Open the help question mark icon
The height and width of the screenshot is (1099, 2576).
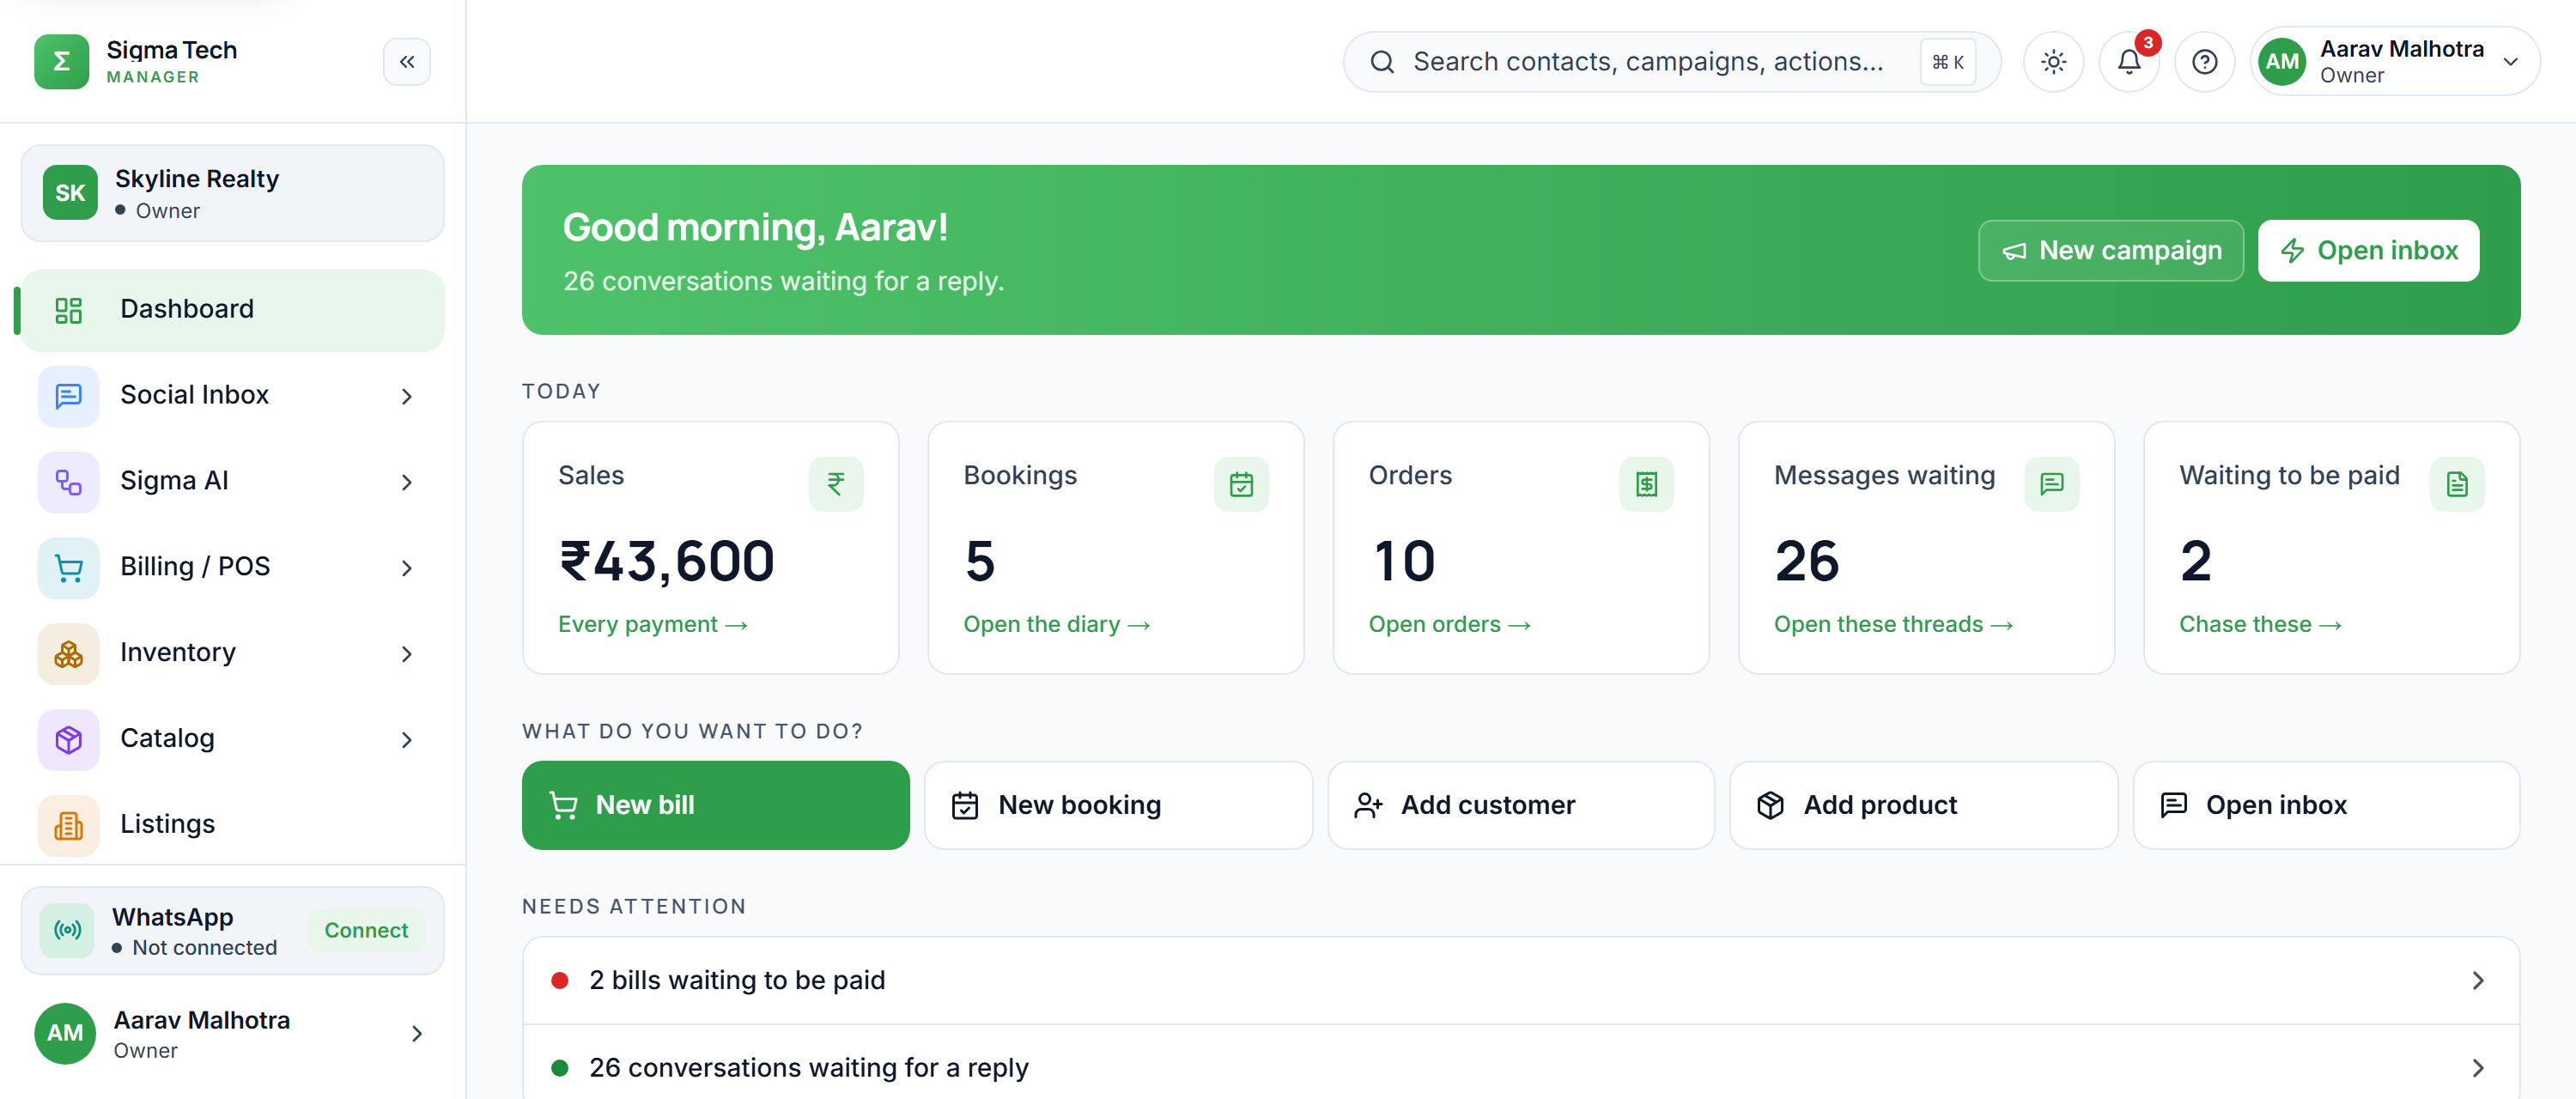click(2204, 62)
